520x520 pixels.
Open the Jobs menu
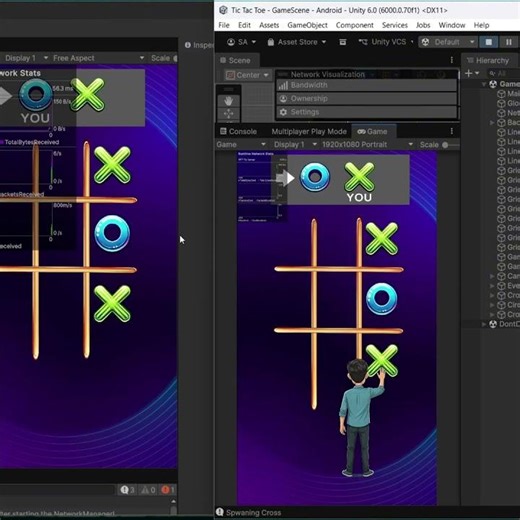coord(423,25)
